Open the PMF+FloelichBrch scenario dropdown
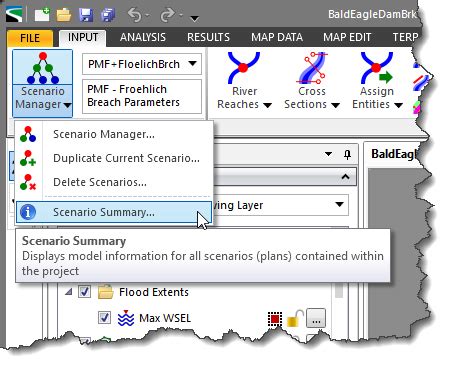 click(x=192, y=63)
